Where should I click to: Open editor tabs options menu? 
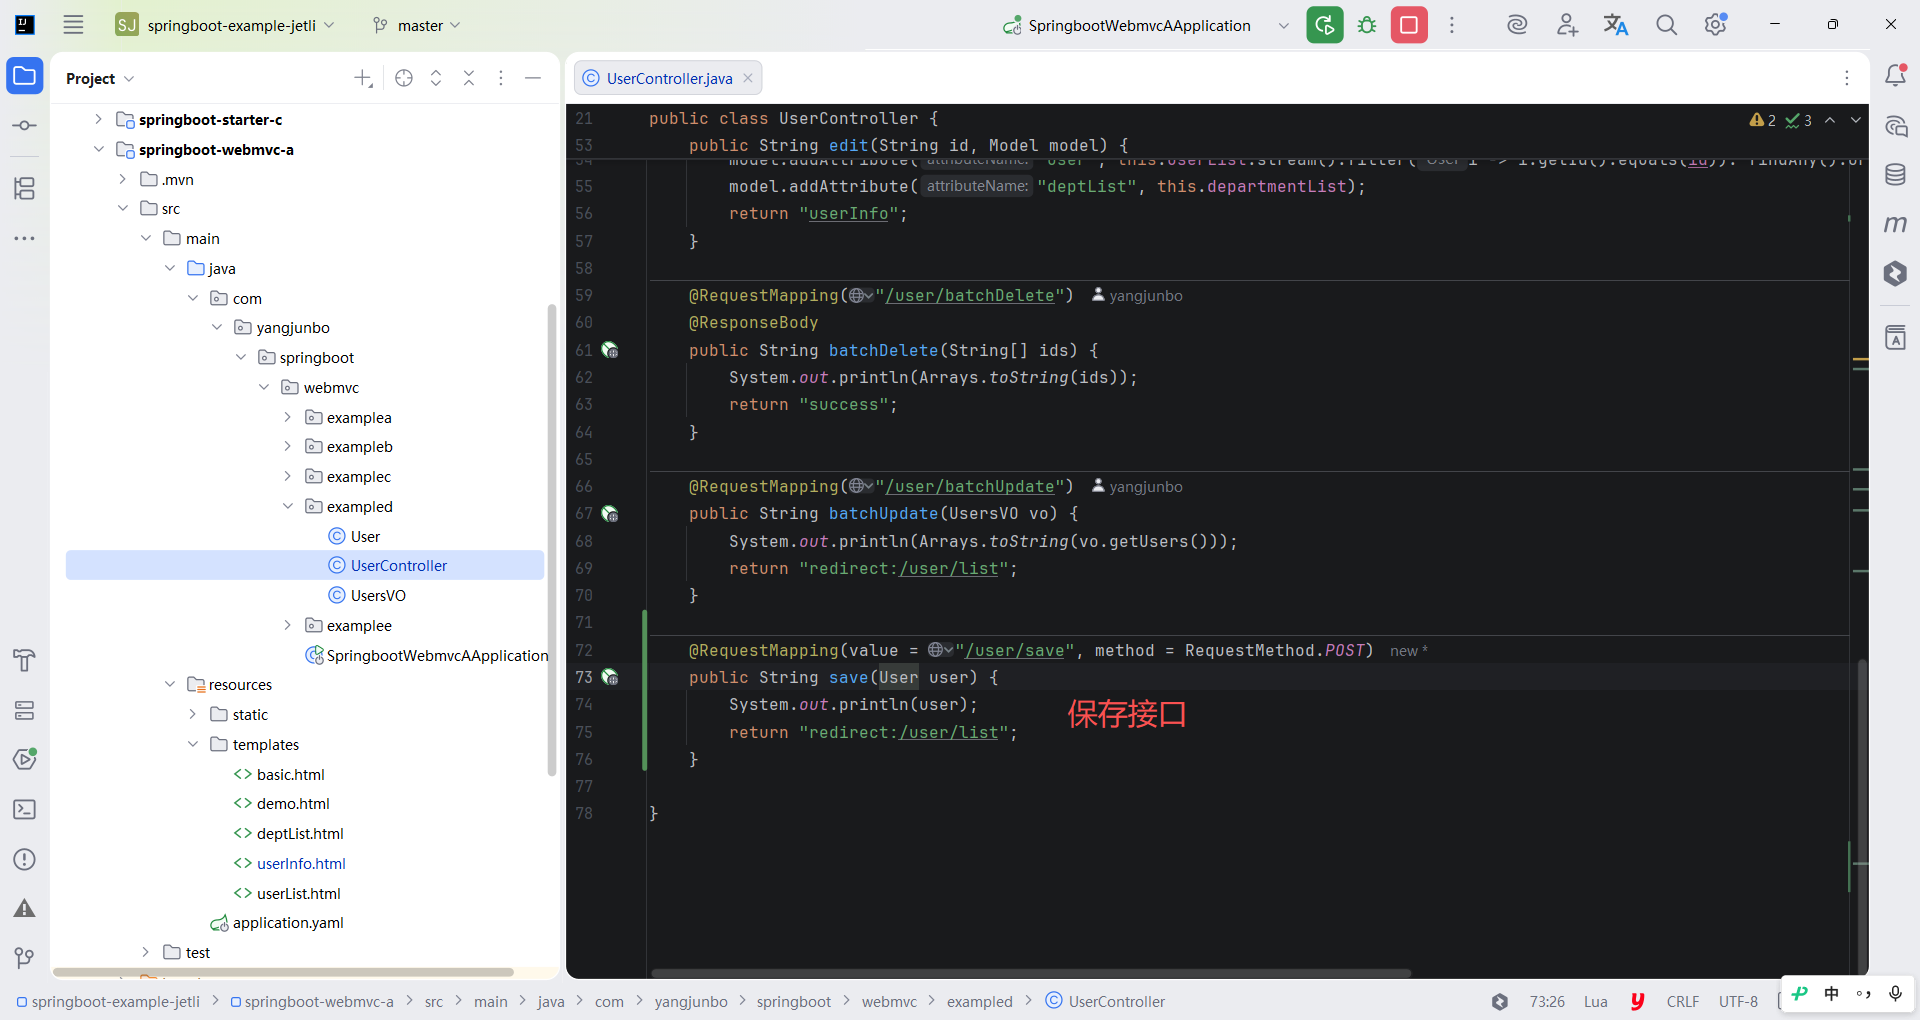tap(1847, 78)
